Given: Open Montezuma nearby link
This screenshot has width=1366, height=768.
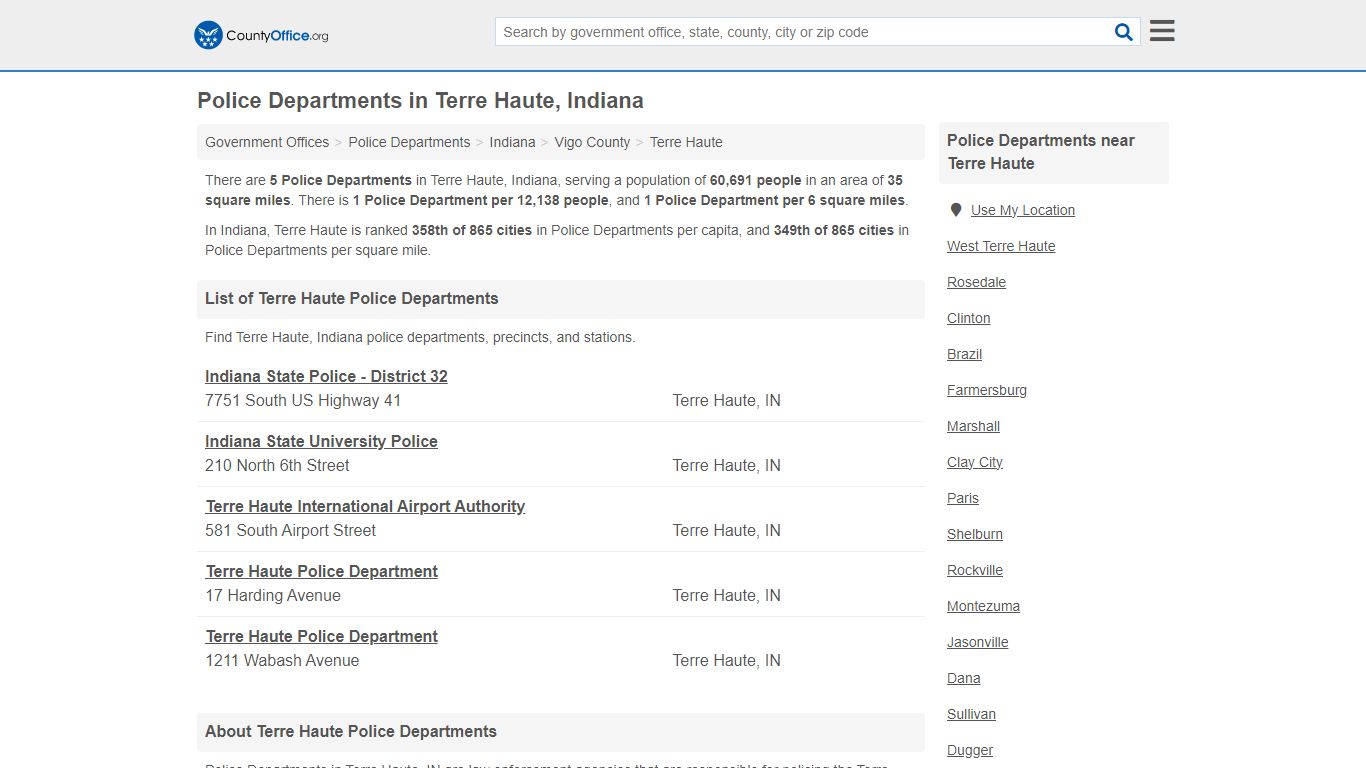Looking at the screenshot, I should pyautogui.click(x=983, y=606).
